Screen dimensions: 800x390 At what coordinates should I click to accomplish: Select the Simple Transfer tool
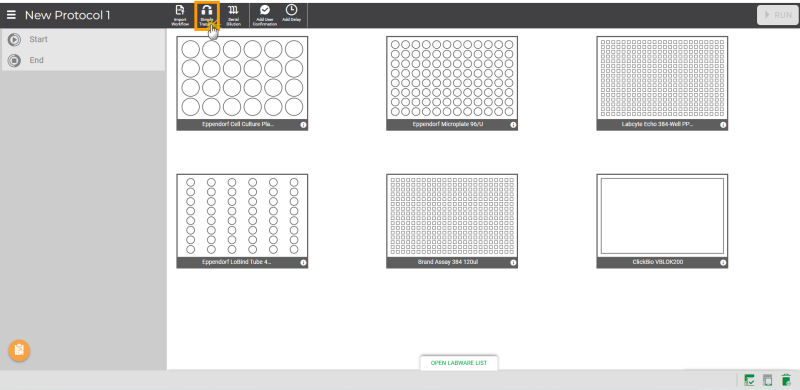coord(207,15)
